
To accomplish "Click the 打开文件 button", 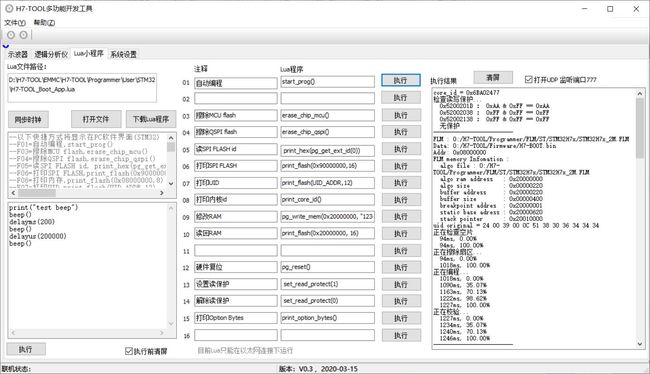I will 96,119.
